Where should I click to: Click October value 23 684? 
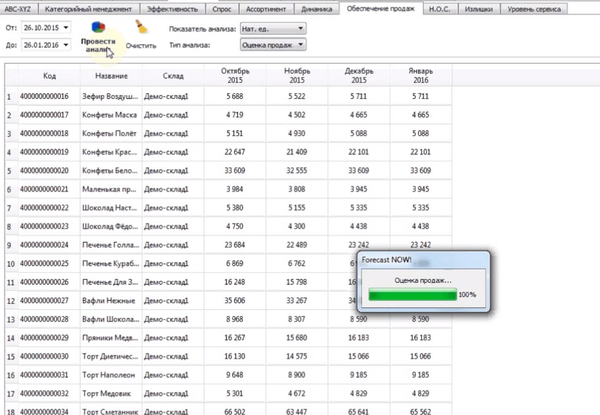pyautogui.click(x=235, y=245)
